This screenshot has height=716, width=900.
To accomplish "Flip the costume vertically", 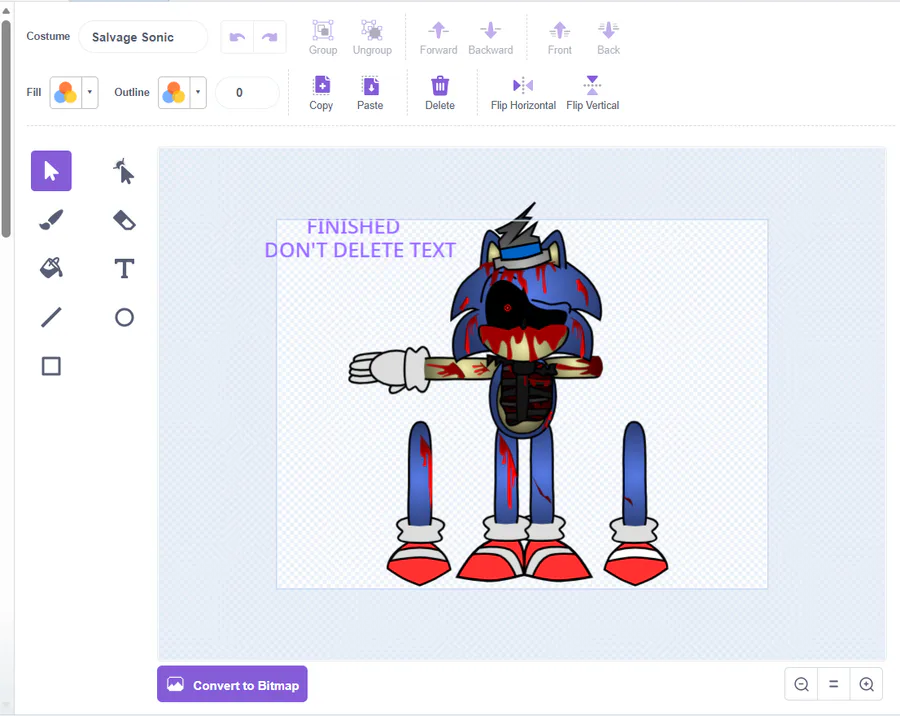I will point(592,93).
